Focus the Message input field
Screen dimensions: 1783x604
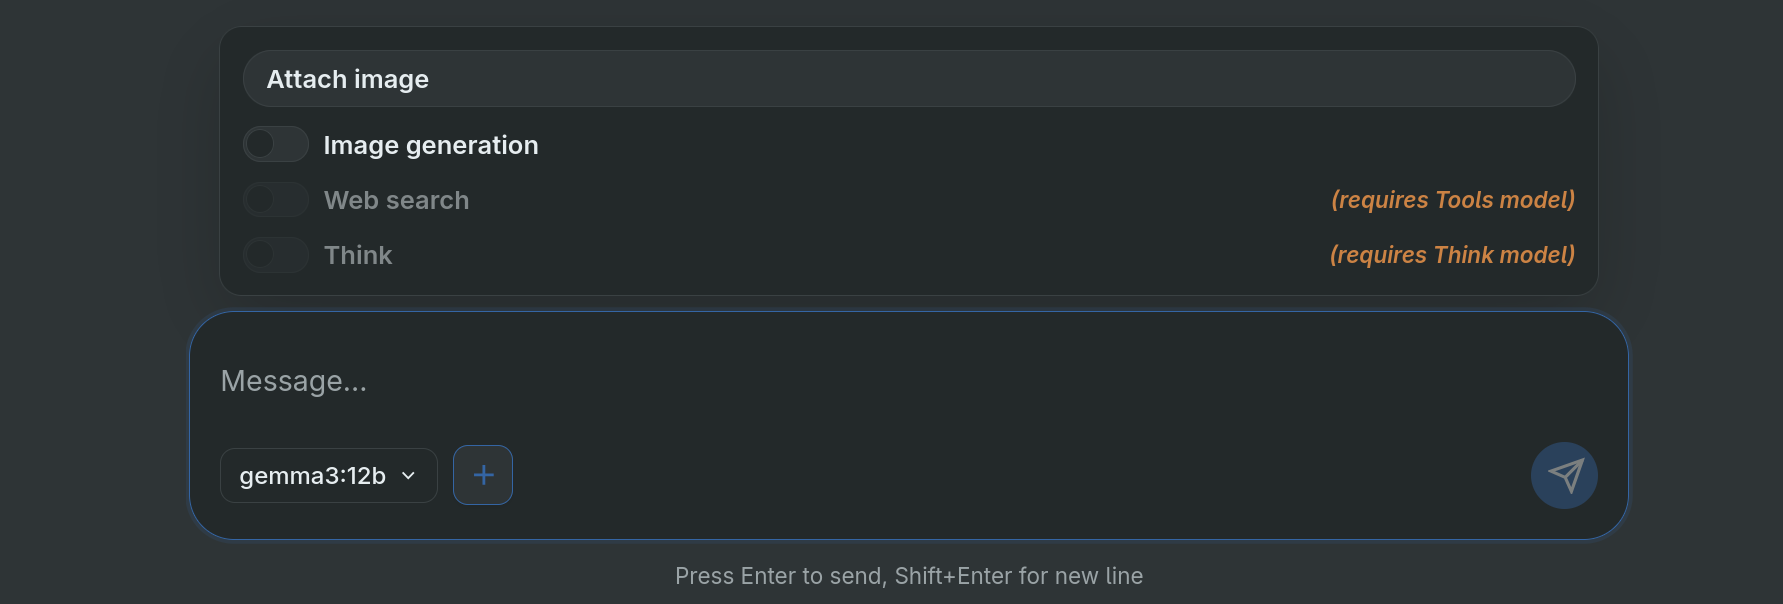(x=900, y=381)
